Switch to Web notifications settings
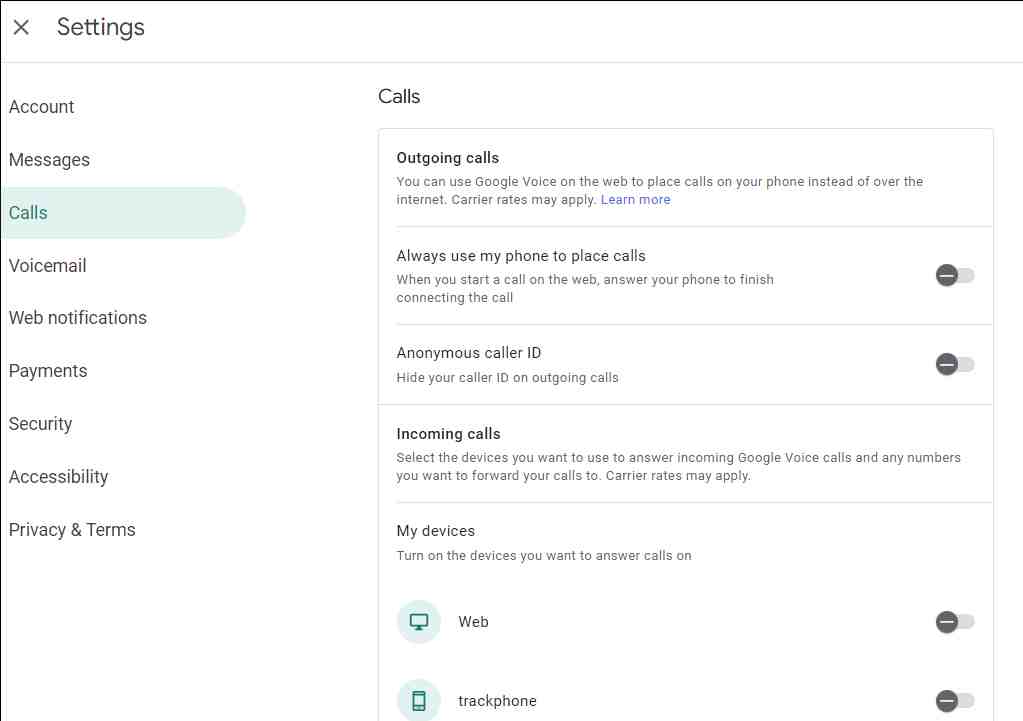 78,318
